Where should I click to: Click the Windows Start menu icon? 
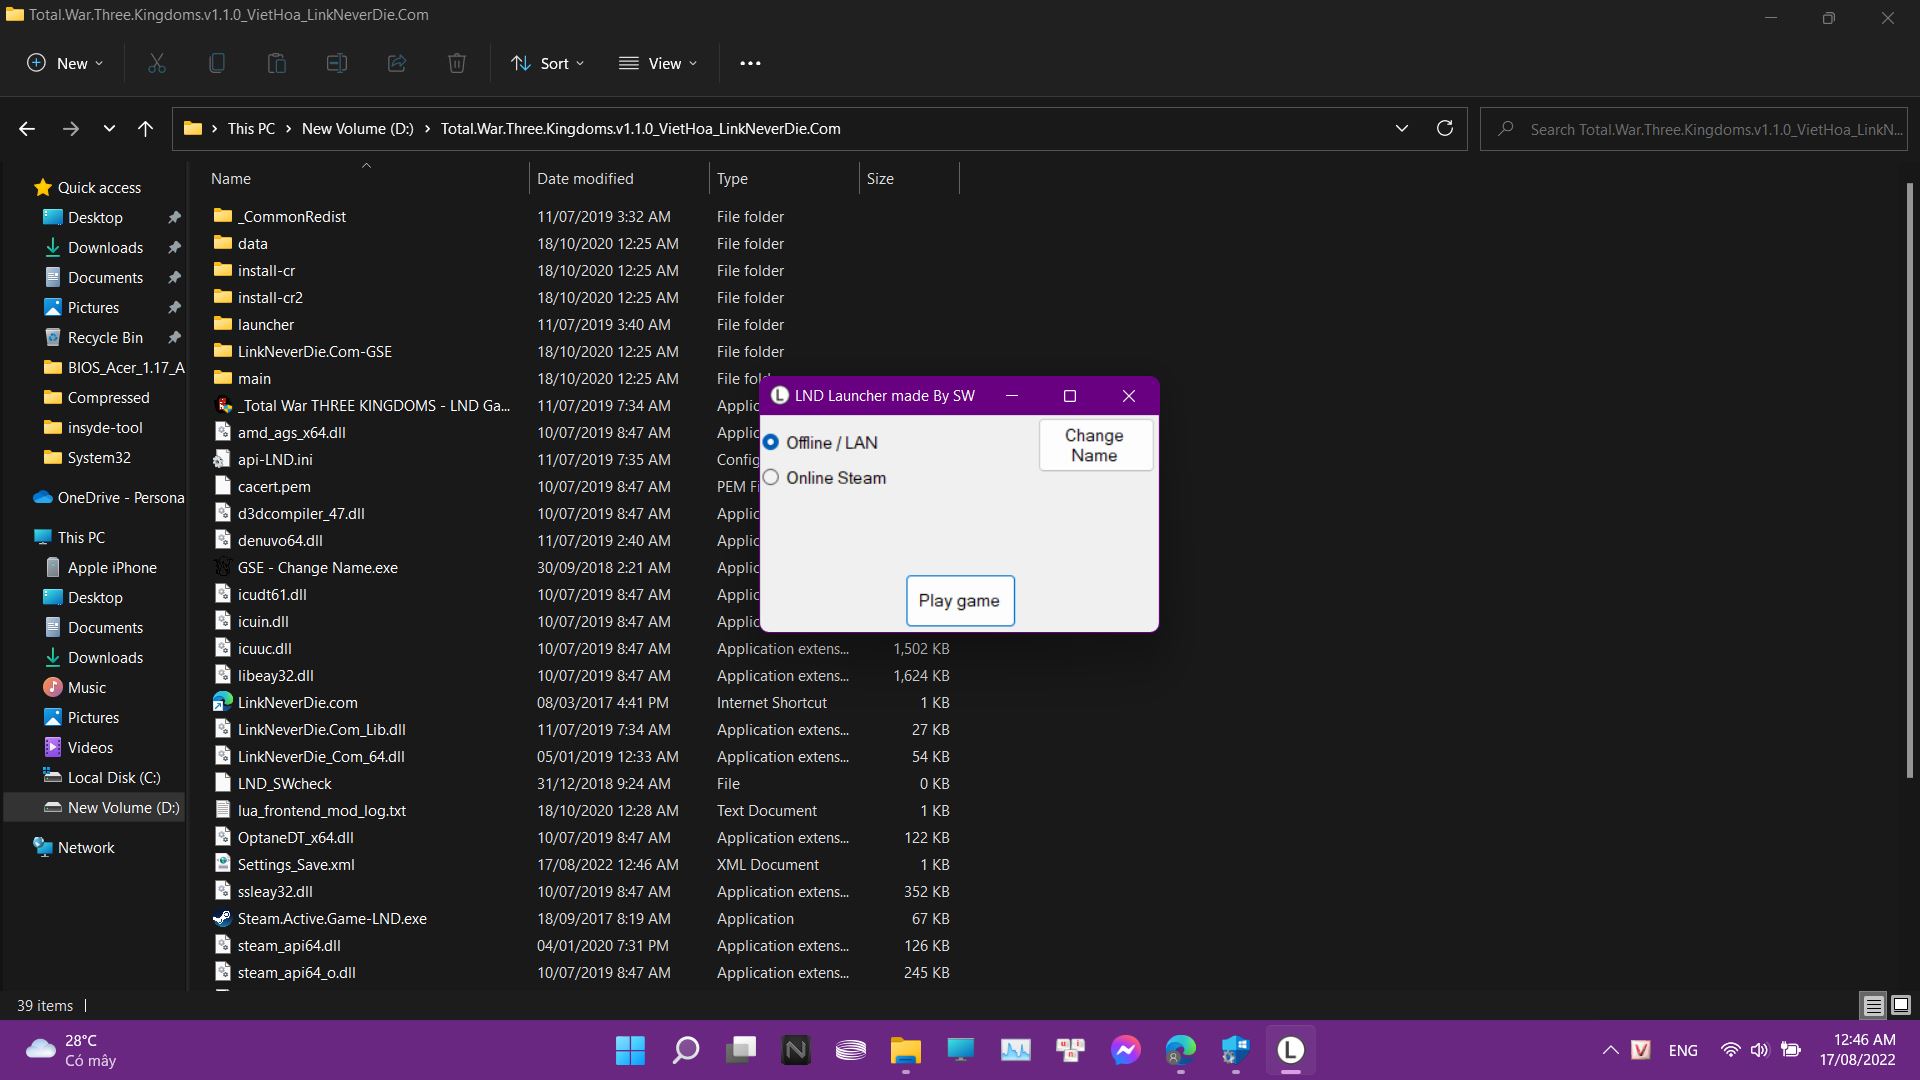coord(630,1050)
